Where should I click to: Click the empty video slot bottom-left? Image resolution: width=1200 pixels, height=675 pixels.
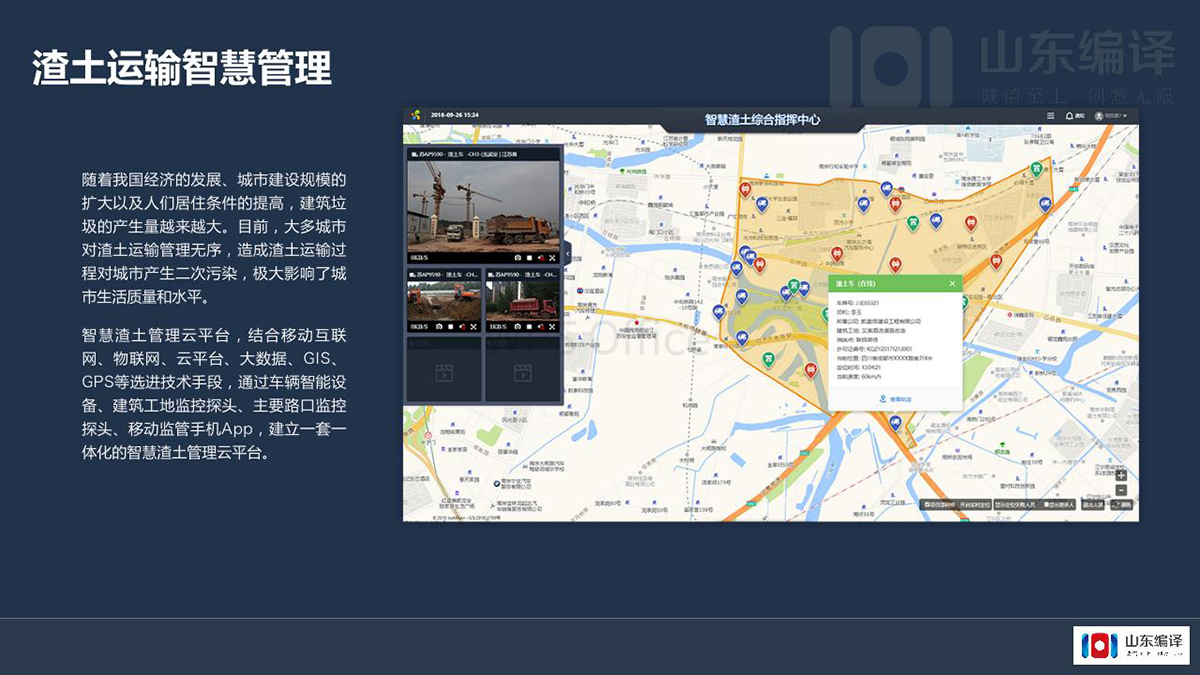[444, 369]
